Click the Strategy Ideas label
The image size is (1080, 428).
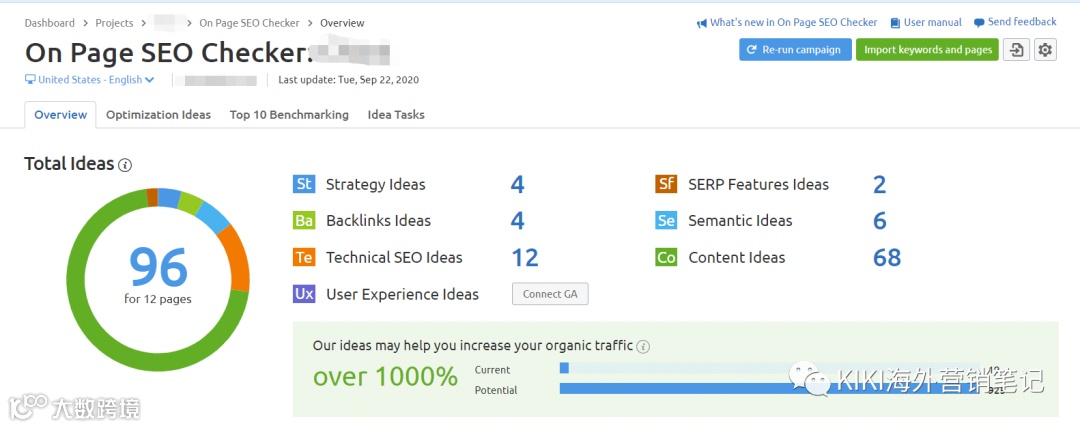[x=376, y=185]
